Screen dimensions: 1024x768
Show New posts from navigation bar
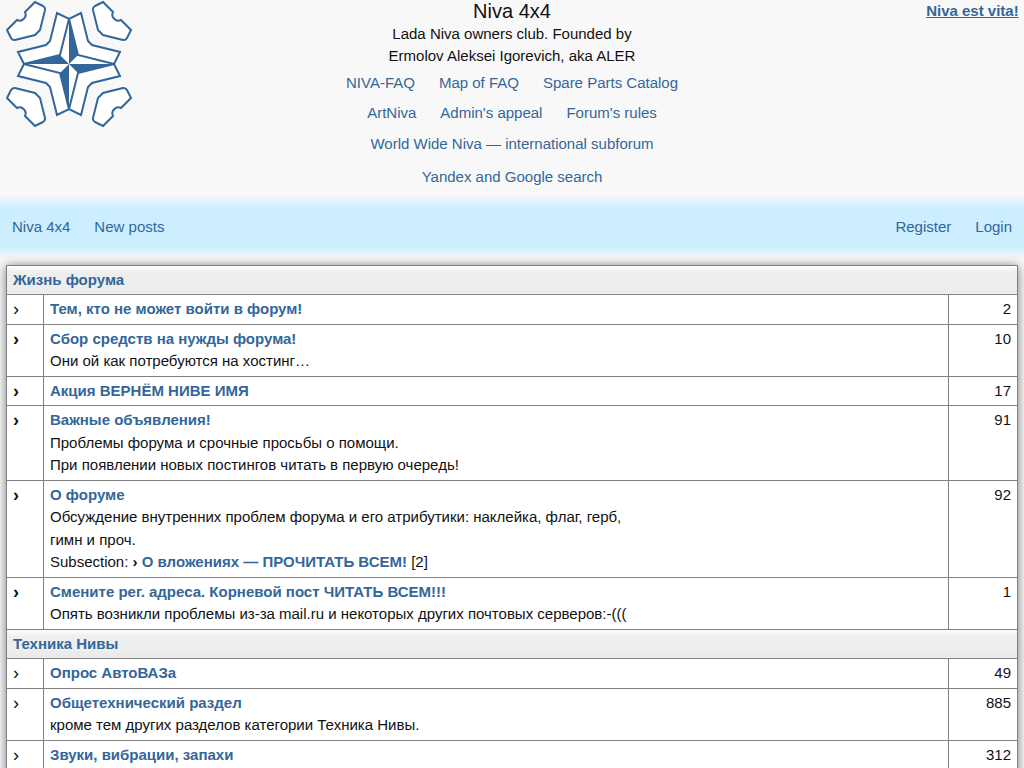129,227
